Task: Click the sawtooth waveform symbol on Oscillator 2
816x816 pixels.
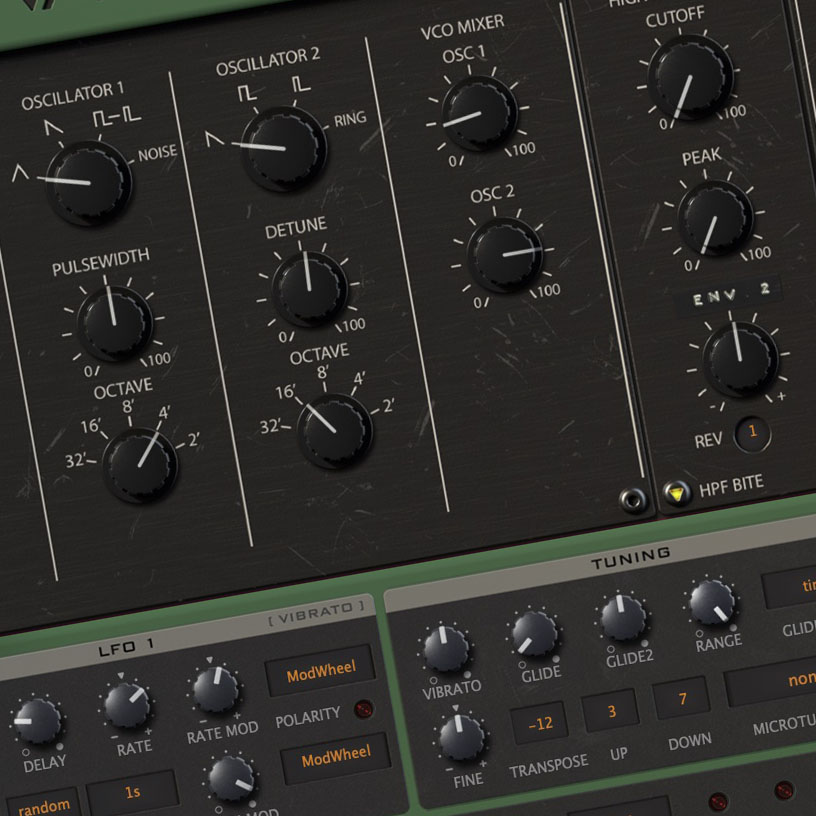Action: point(214,138)
